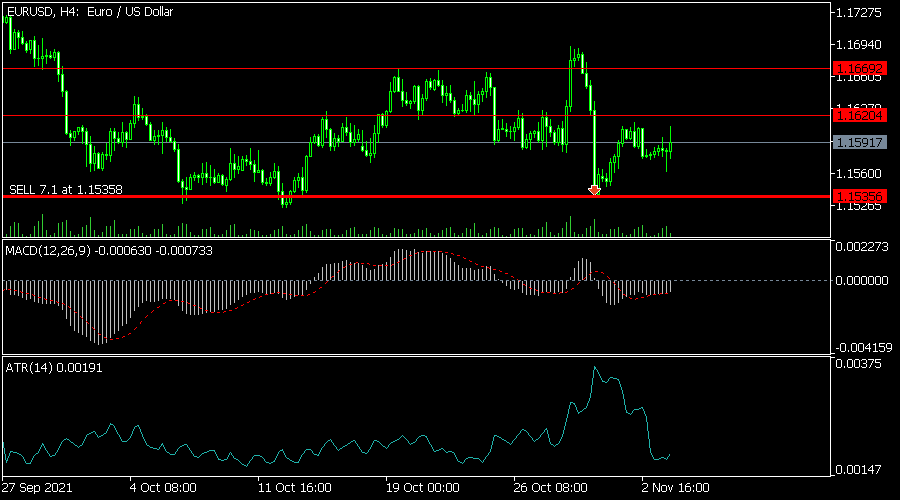The height and width of the screenshot is (500, 900).
Task: Click the ATR(14) 0.00191 indicator label
Action: (54, 368)
